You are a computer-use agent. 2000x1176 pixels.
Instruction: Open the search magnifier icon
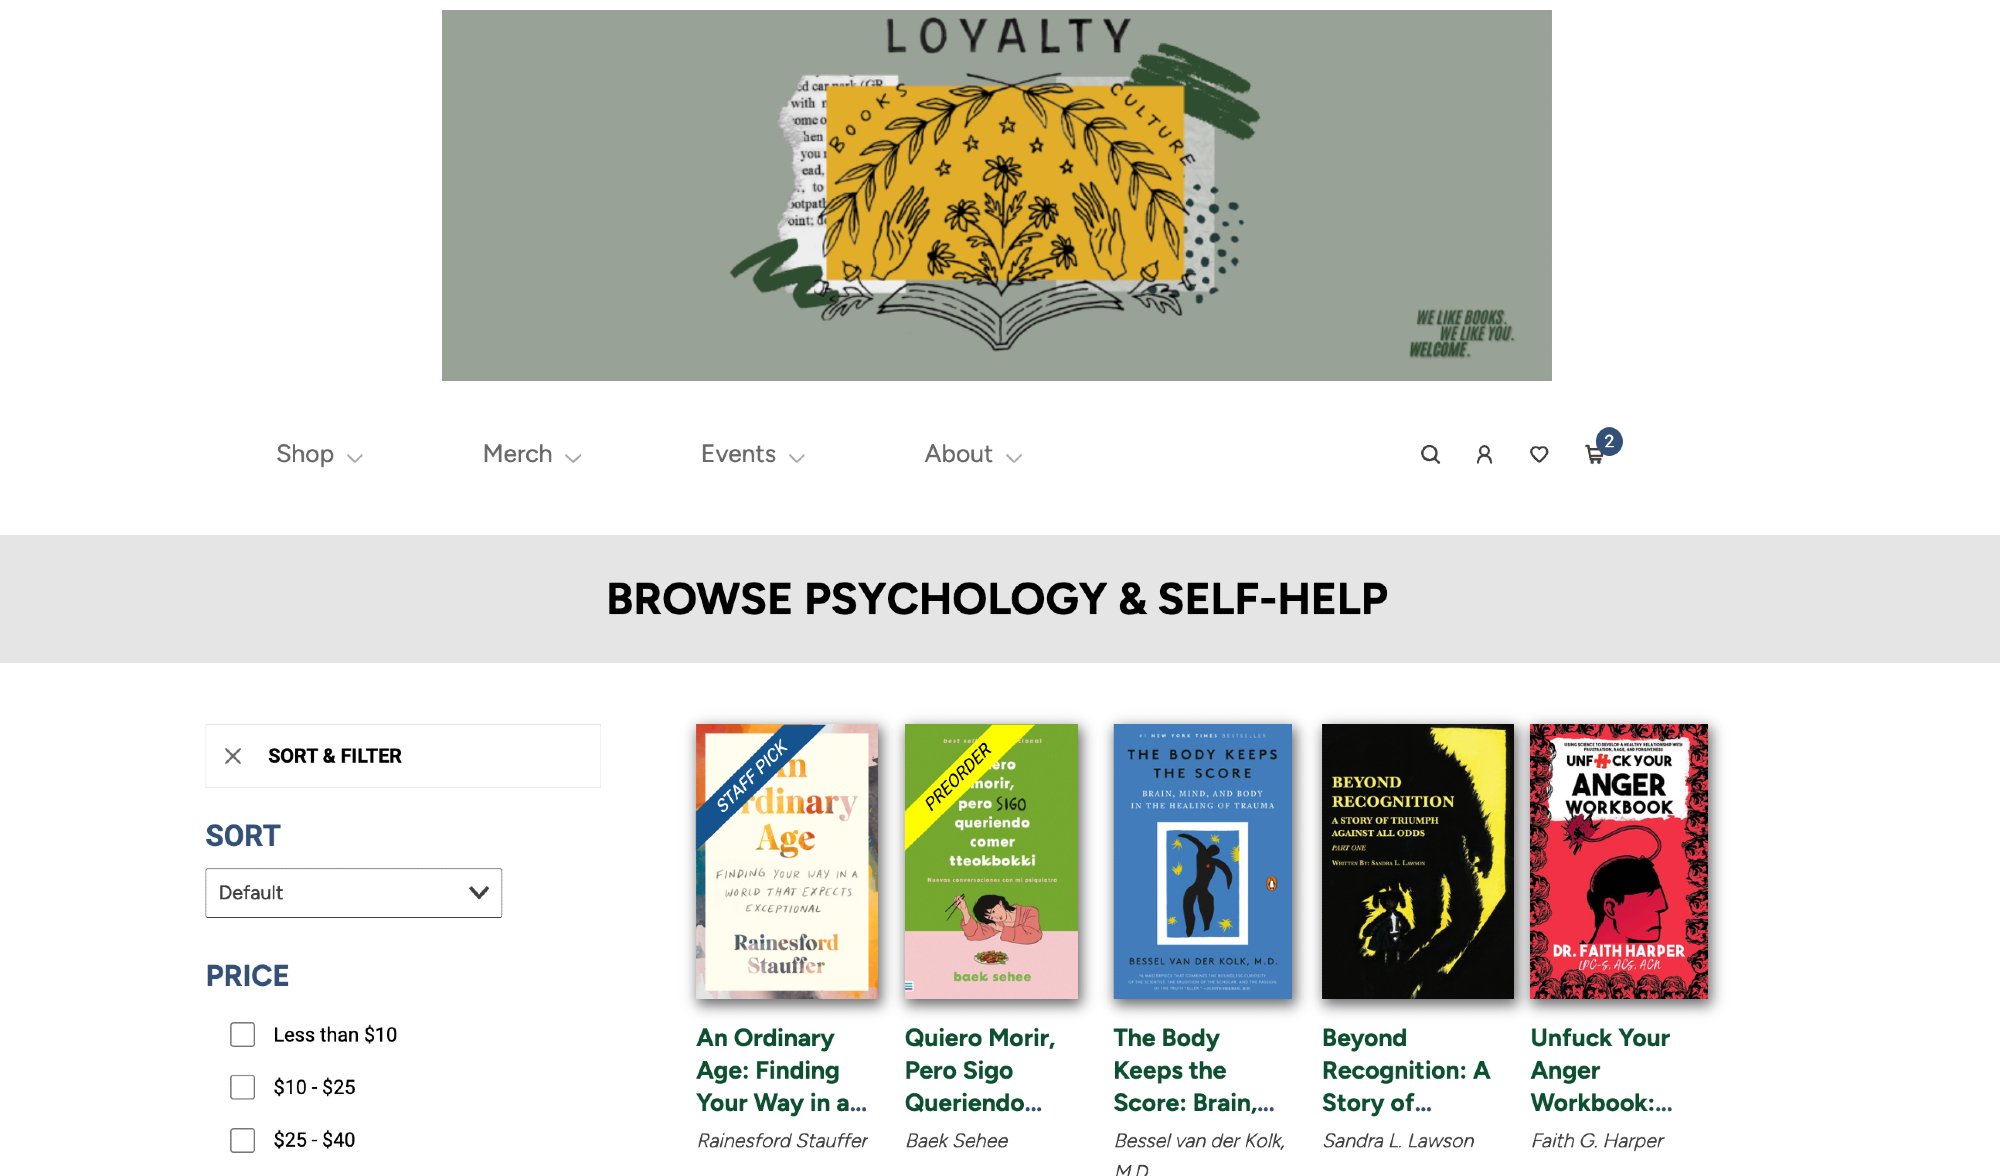click(x=1430, y=455)
